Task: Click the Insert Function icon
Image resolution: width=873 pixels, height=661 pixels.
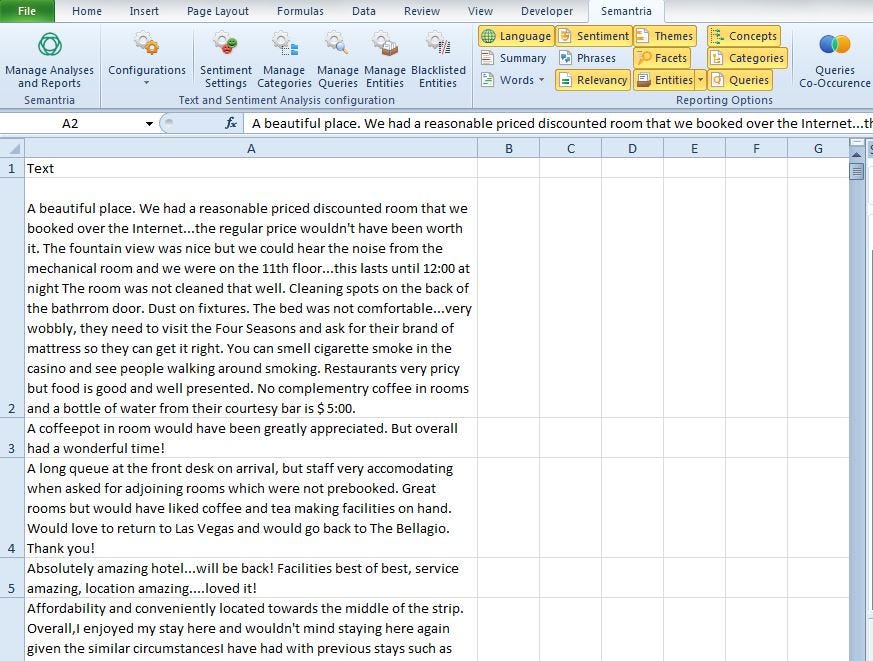Action: coord(231,123)
